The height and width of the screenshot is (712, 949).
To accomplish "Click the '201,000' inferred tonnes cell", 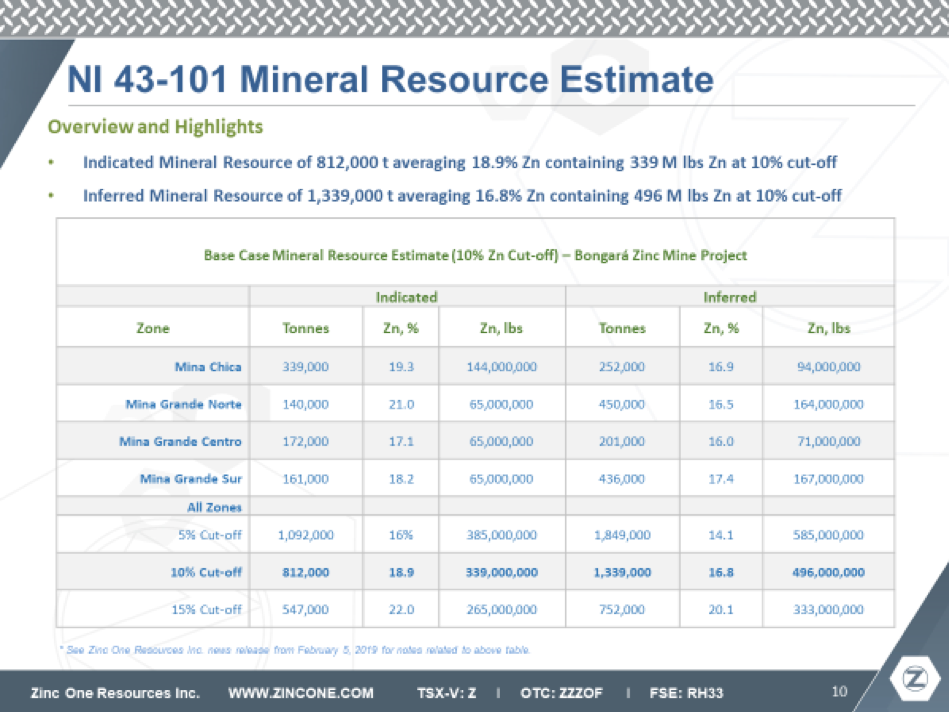I will pos(622,442).
